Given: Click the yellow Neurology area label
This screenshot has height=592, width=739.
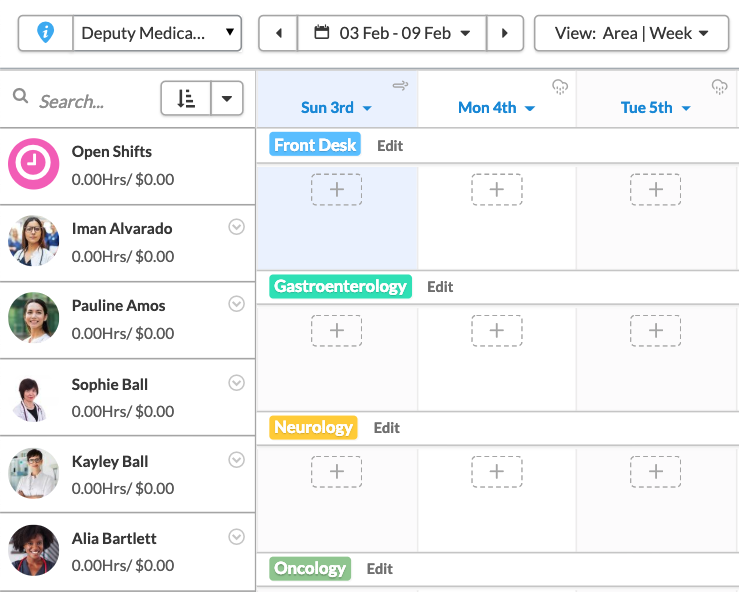Looking at the screenshot, I should (x=313, y=427).
